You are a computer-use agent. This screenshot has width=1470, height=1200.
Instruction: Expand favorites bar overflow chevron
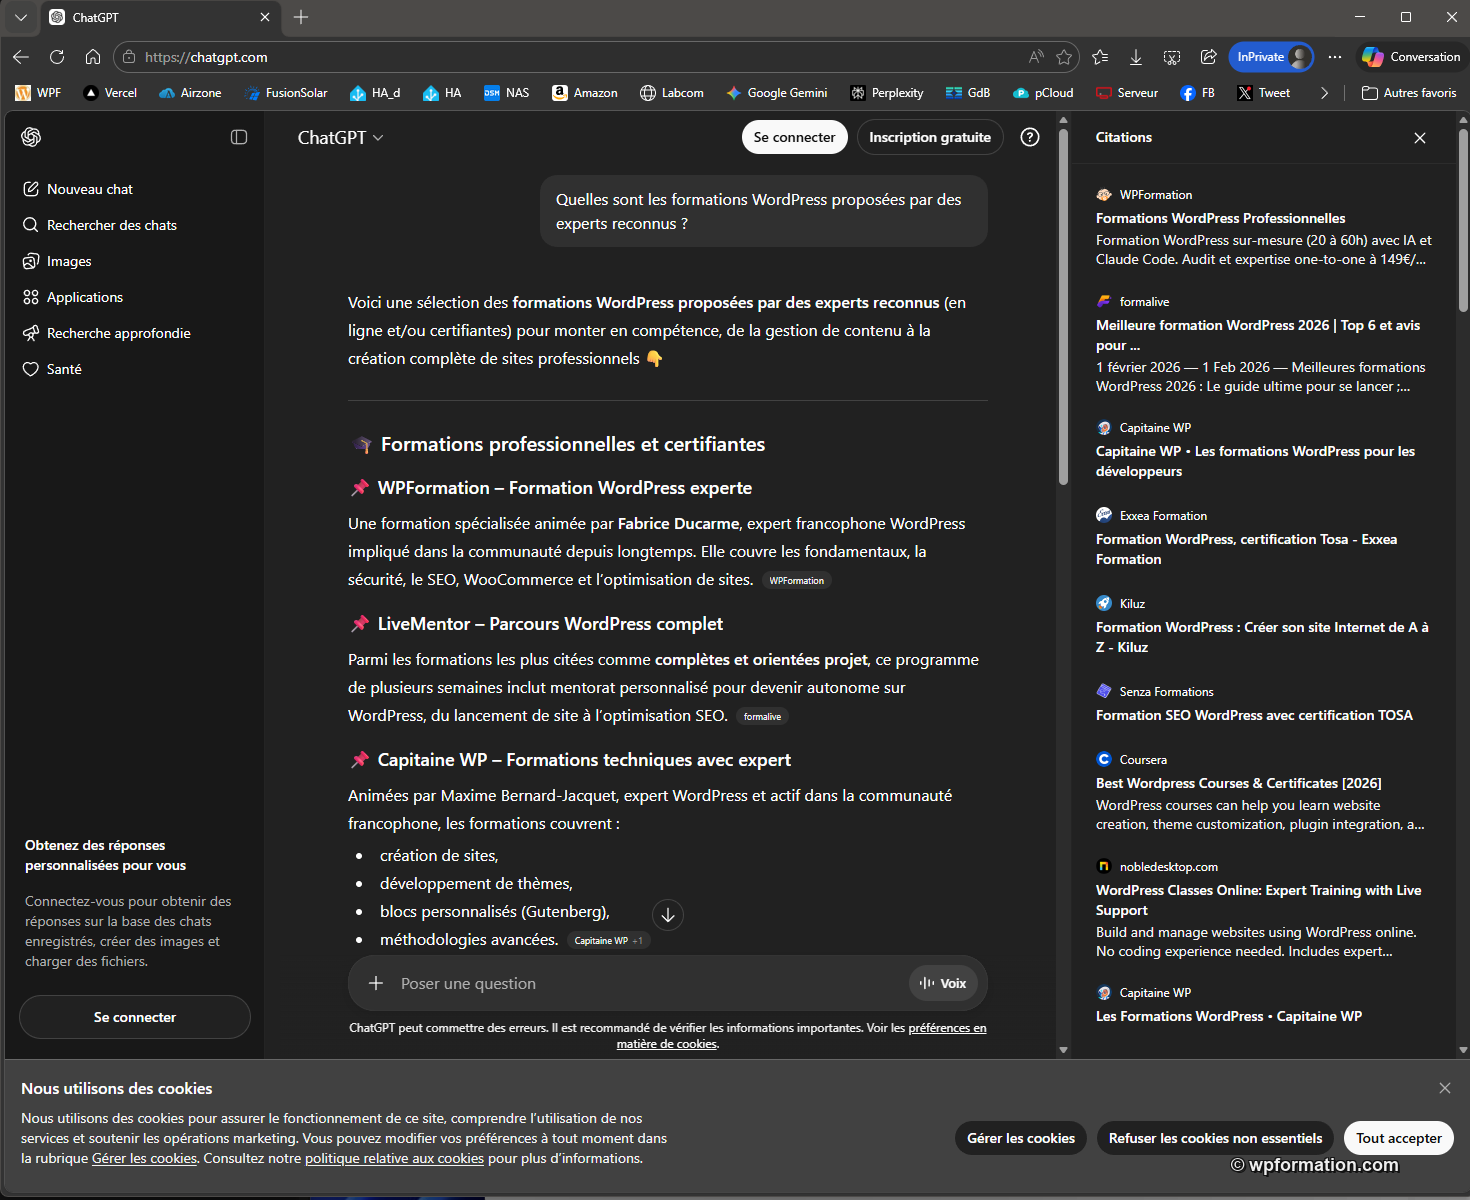click(x=1325, y=93)
